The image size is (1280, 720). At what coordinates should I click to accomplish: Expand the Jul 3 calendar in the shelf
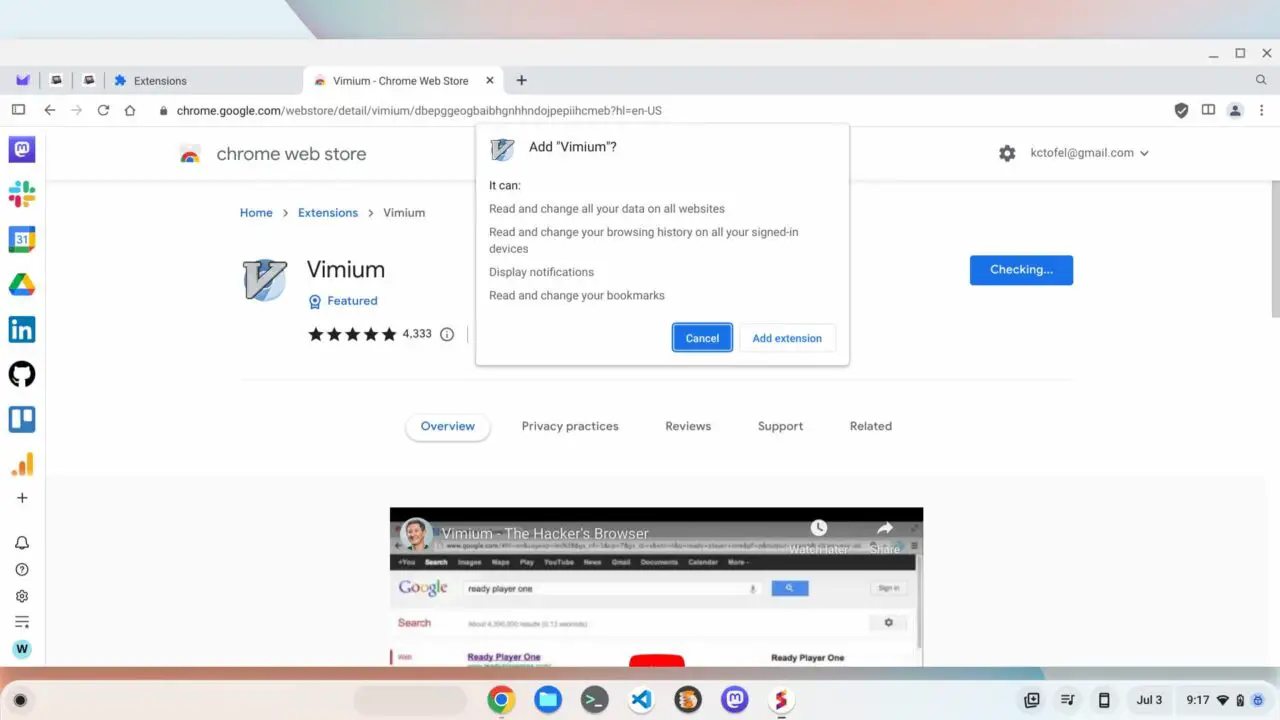pyautogui.click(x=1149, y=700)
